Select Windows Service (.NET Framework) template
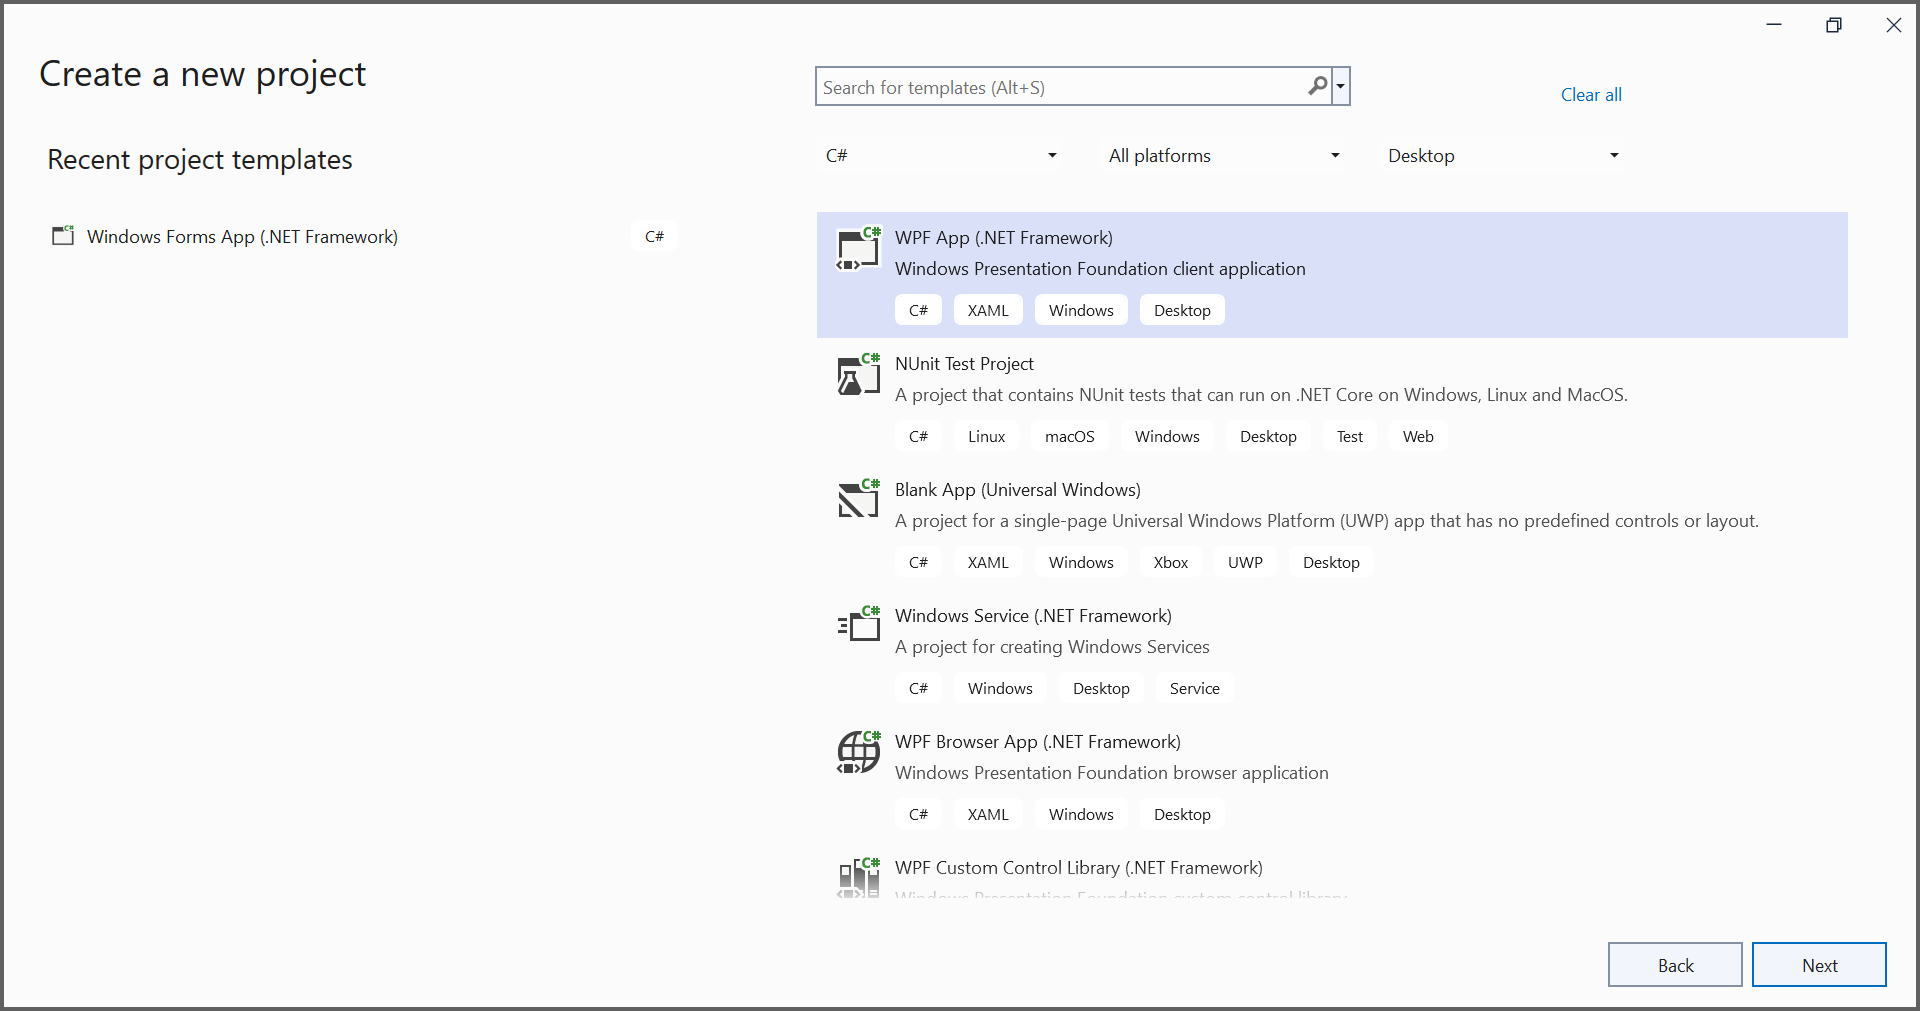Screen dimensions: 1920x1011 [1332, 653]
